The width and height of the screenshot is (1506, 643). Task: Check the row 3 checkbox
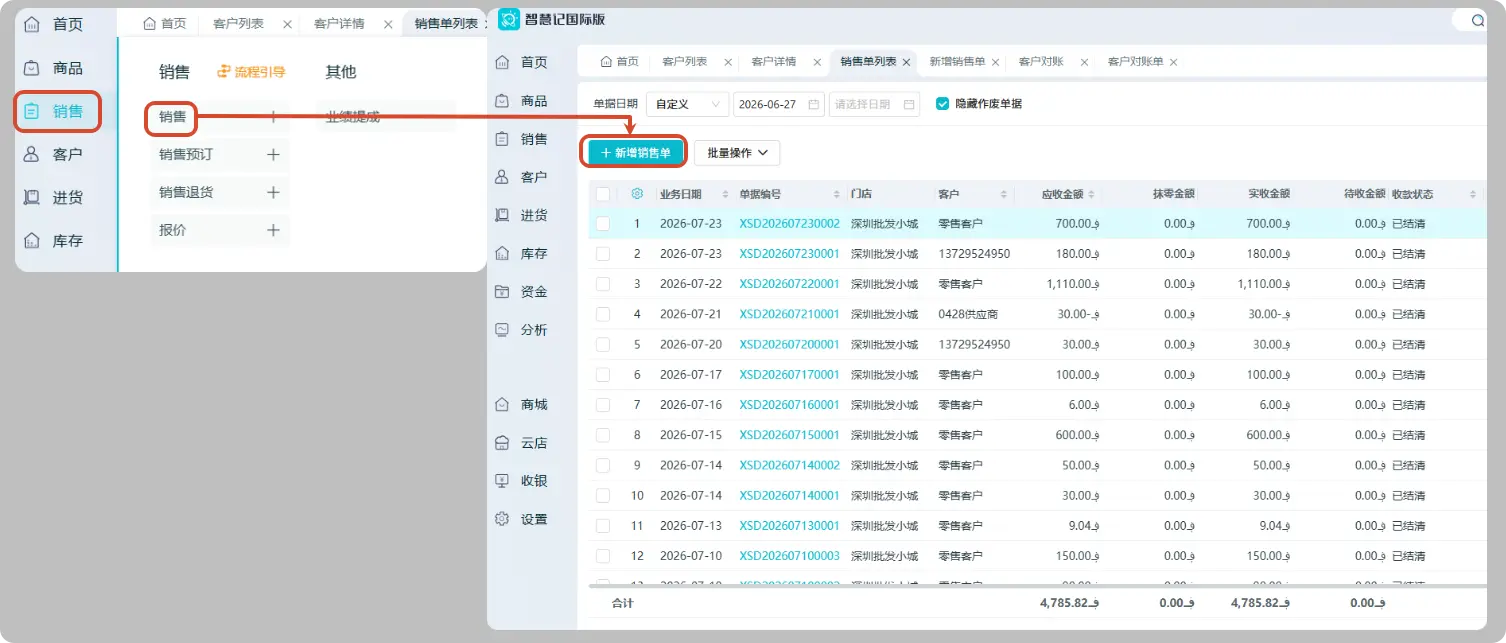(603, 284)
